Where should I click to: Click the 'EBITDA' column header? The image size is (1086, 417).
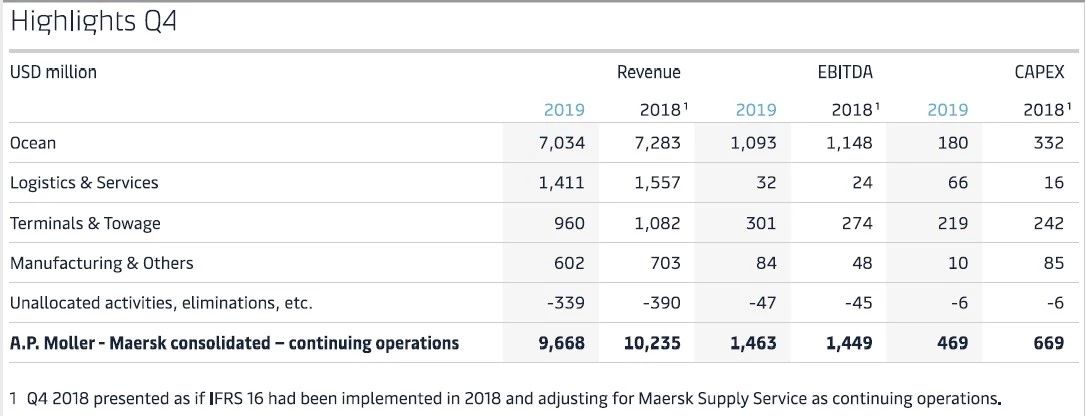click(845, 72)
